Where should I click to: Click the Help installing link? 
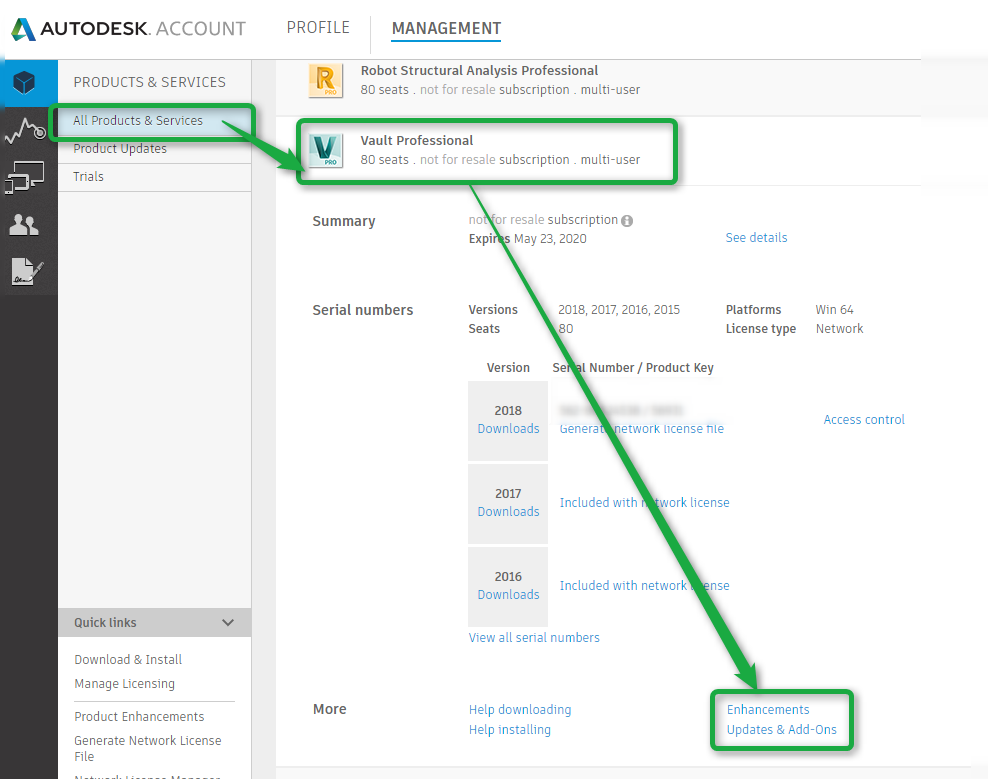coord(510,730)
